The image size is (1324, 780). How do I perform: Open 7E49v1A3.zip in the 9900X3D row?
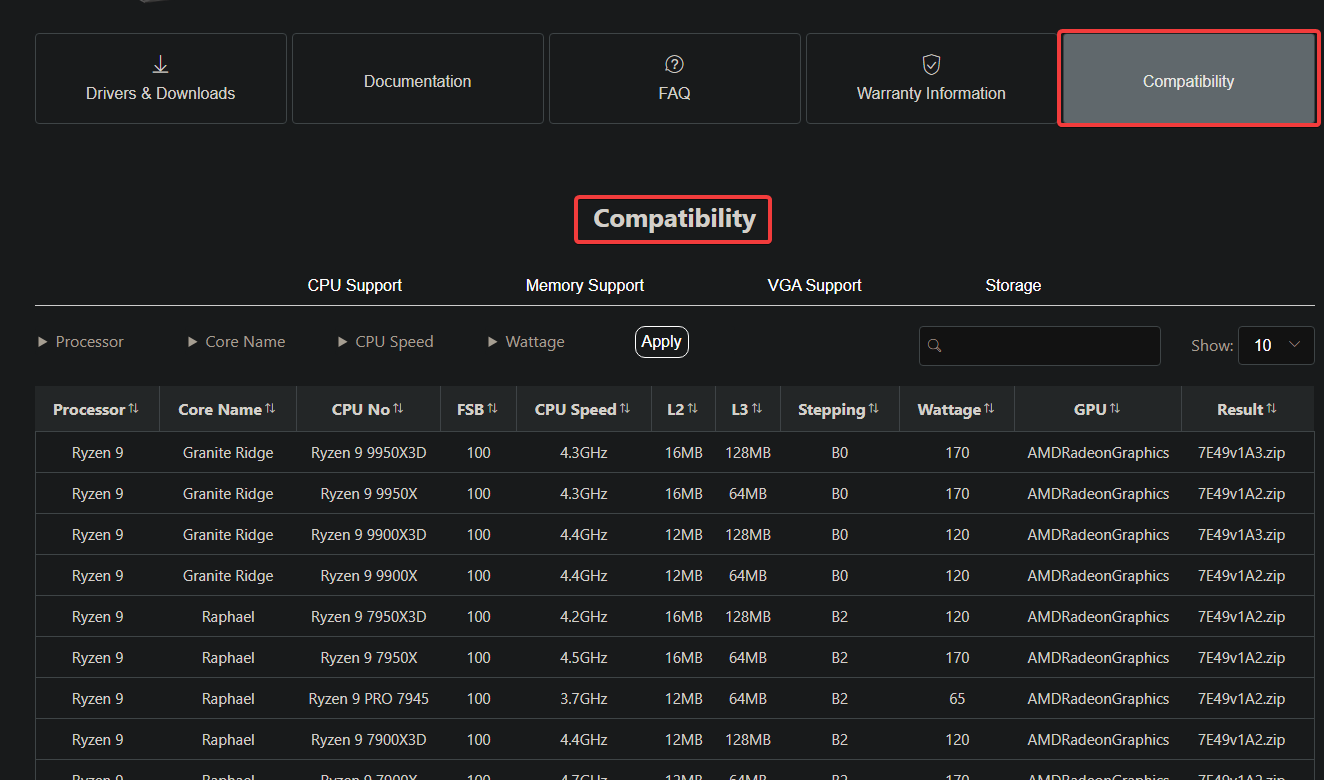(1242, 535)
